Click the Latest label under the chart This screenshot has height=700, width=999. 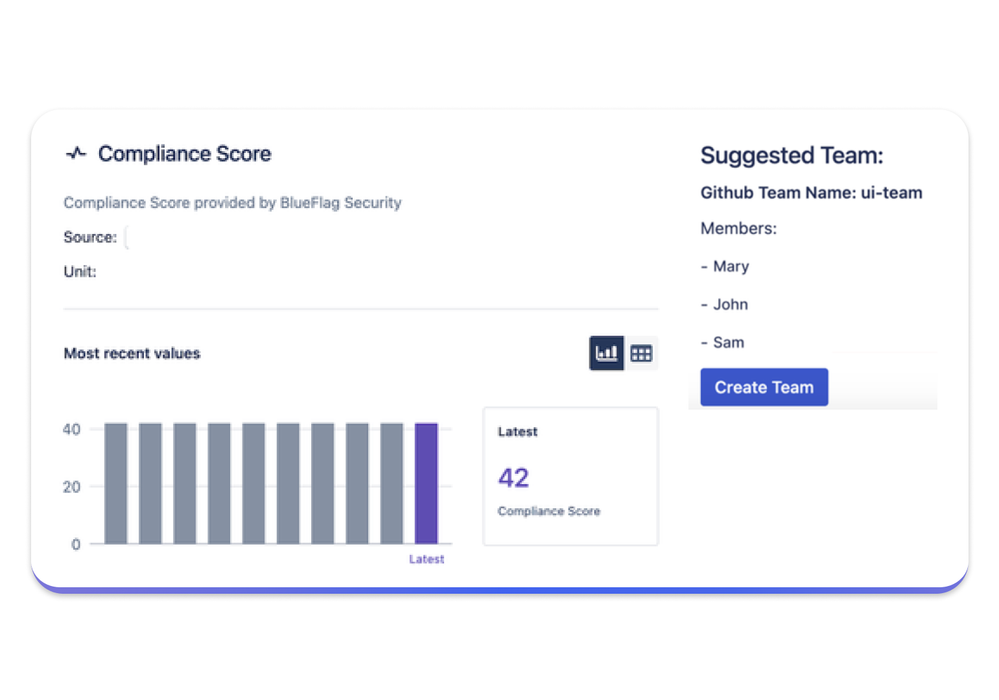(426, 559)
